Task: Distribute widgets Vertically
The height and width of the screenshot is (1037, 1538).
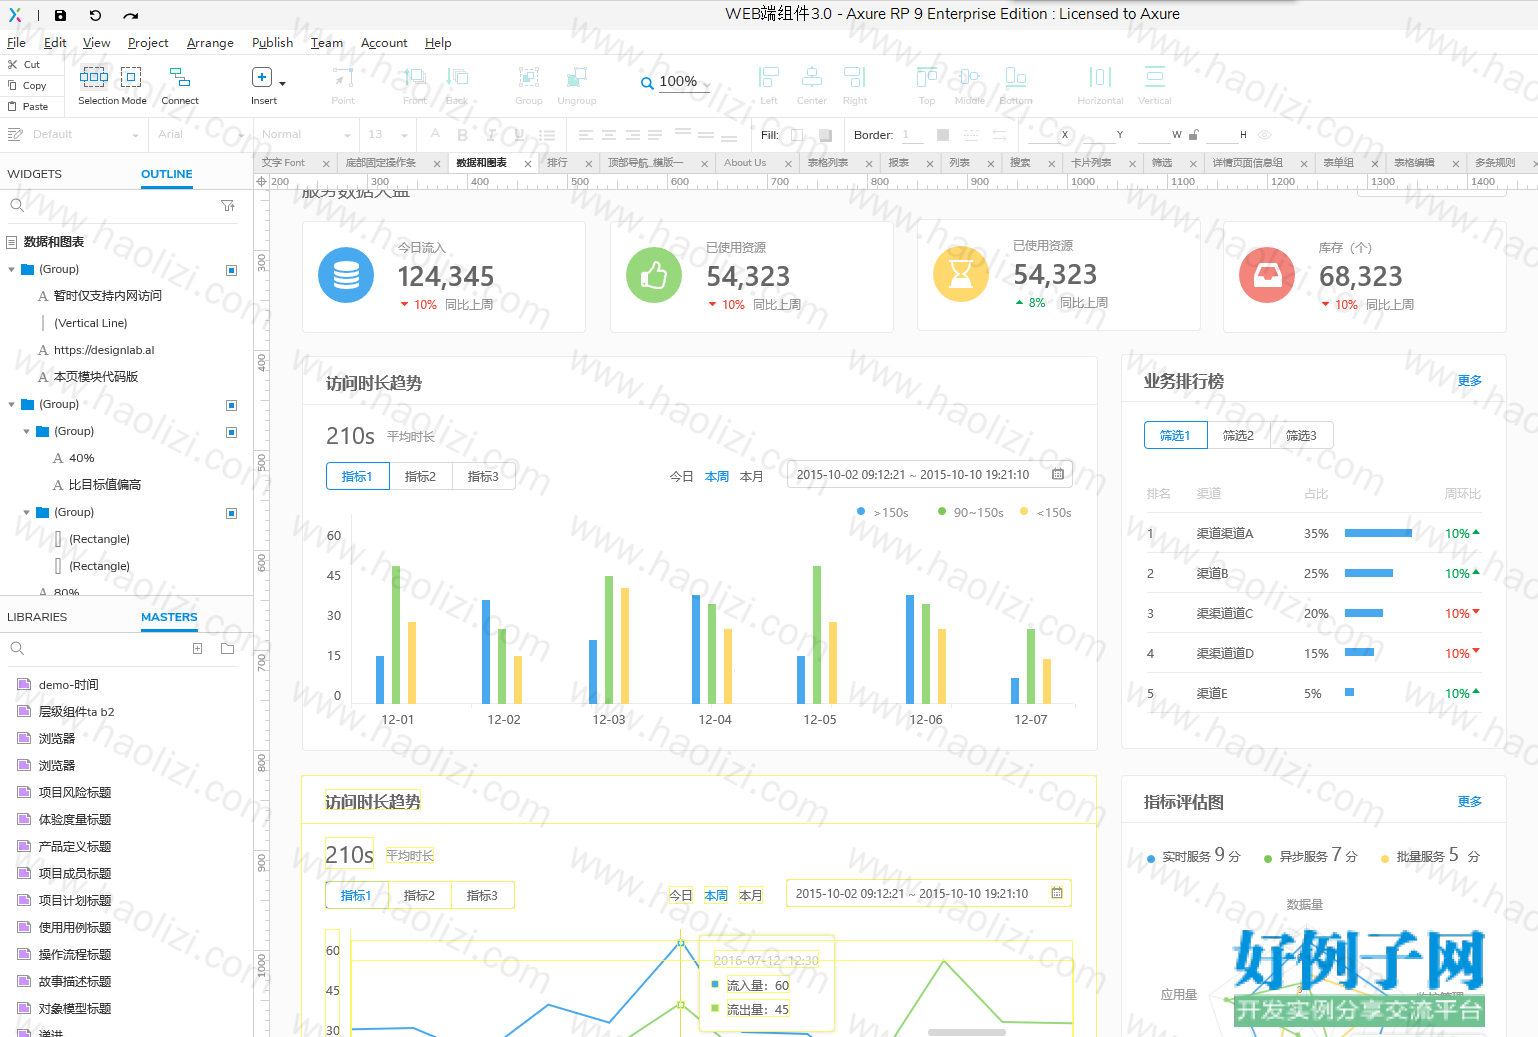Action: [x=1155, y=85]
